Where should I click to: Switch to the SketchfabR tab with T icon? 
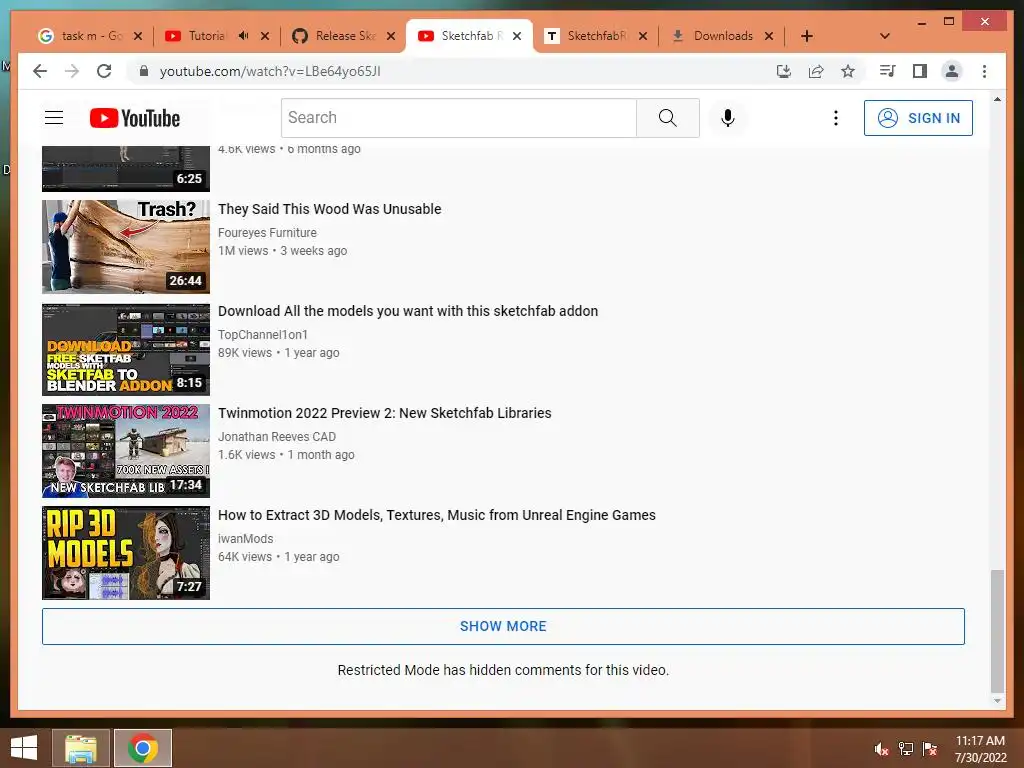click(597, 36)
